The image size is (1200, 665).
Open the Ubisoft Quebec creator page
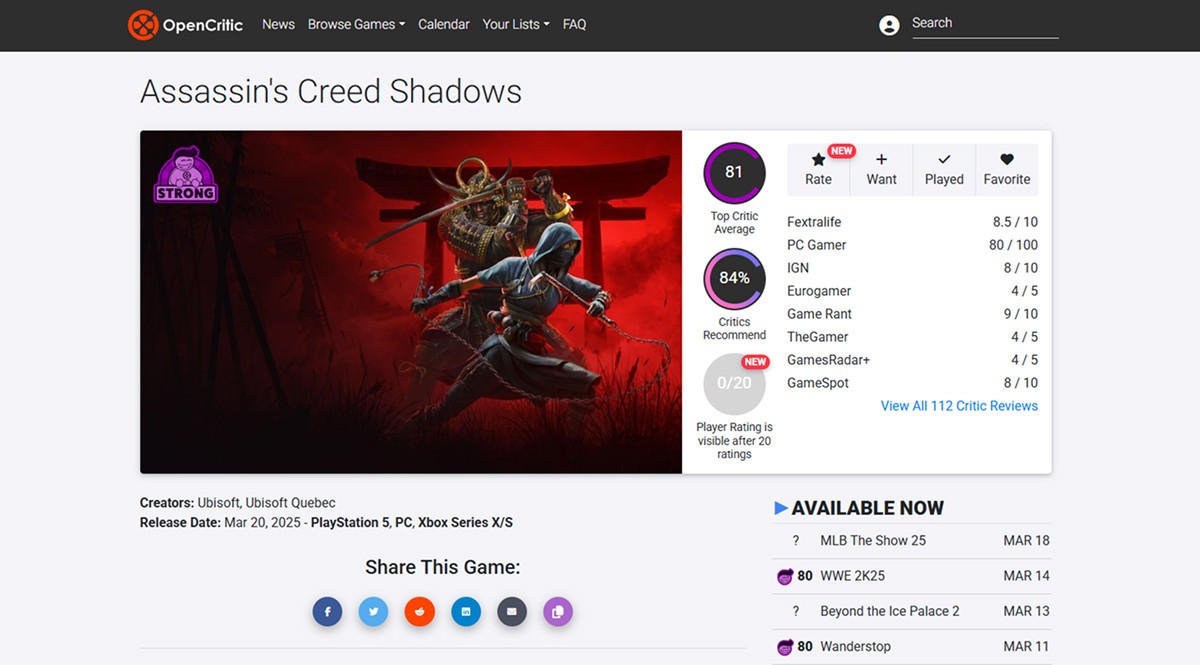tap(291, 503)
